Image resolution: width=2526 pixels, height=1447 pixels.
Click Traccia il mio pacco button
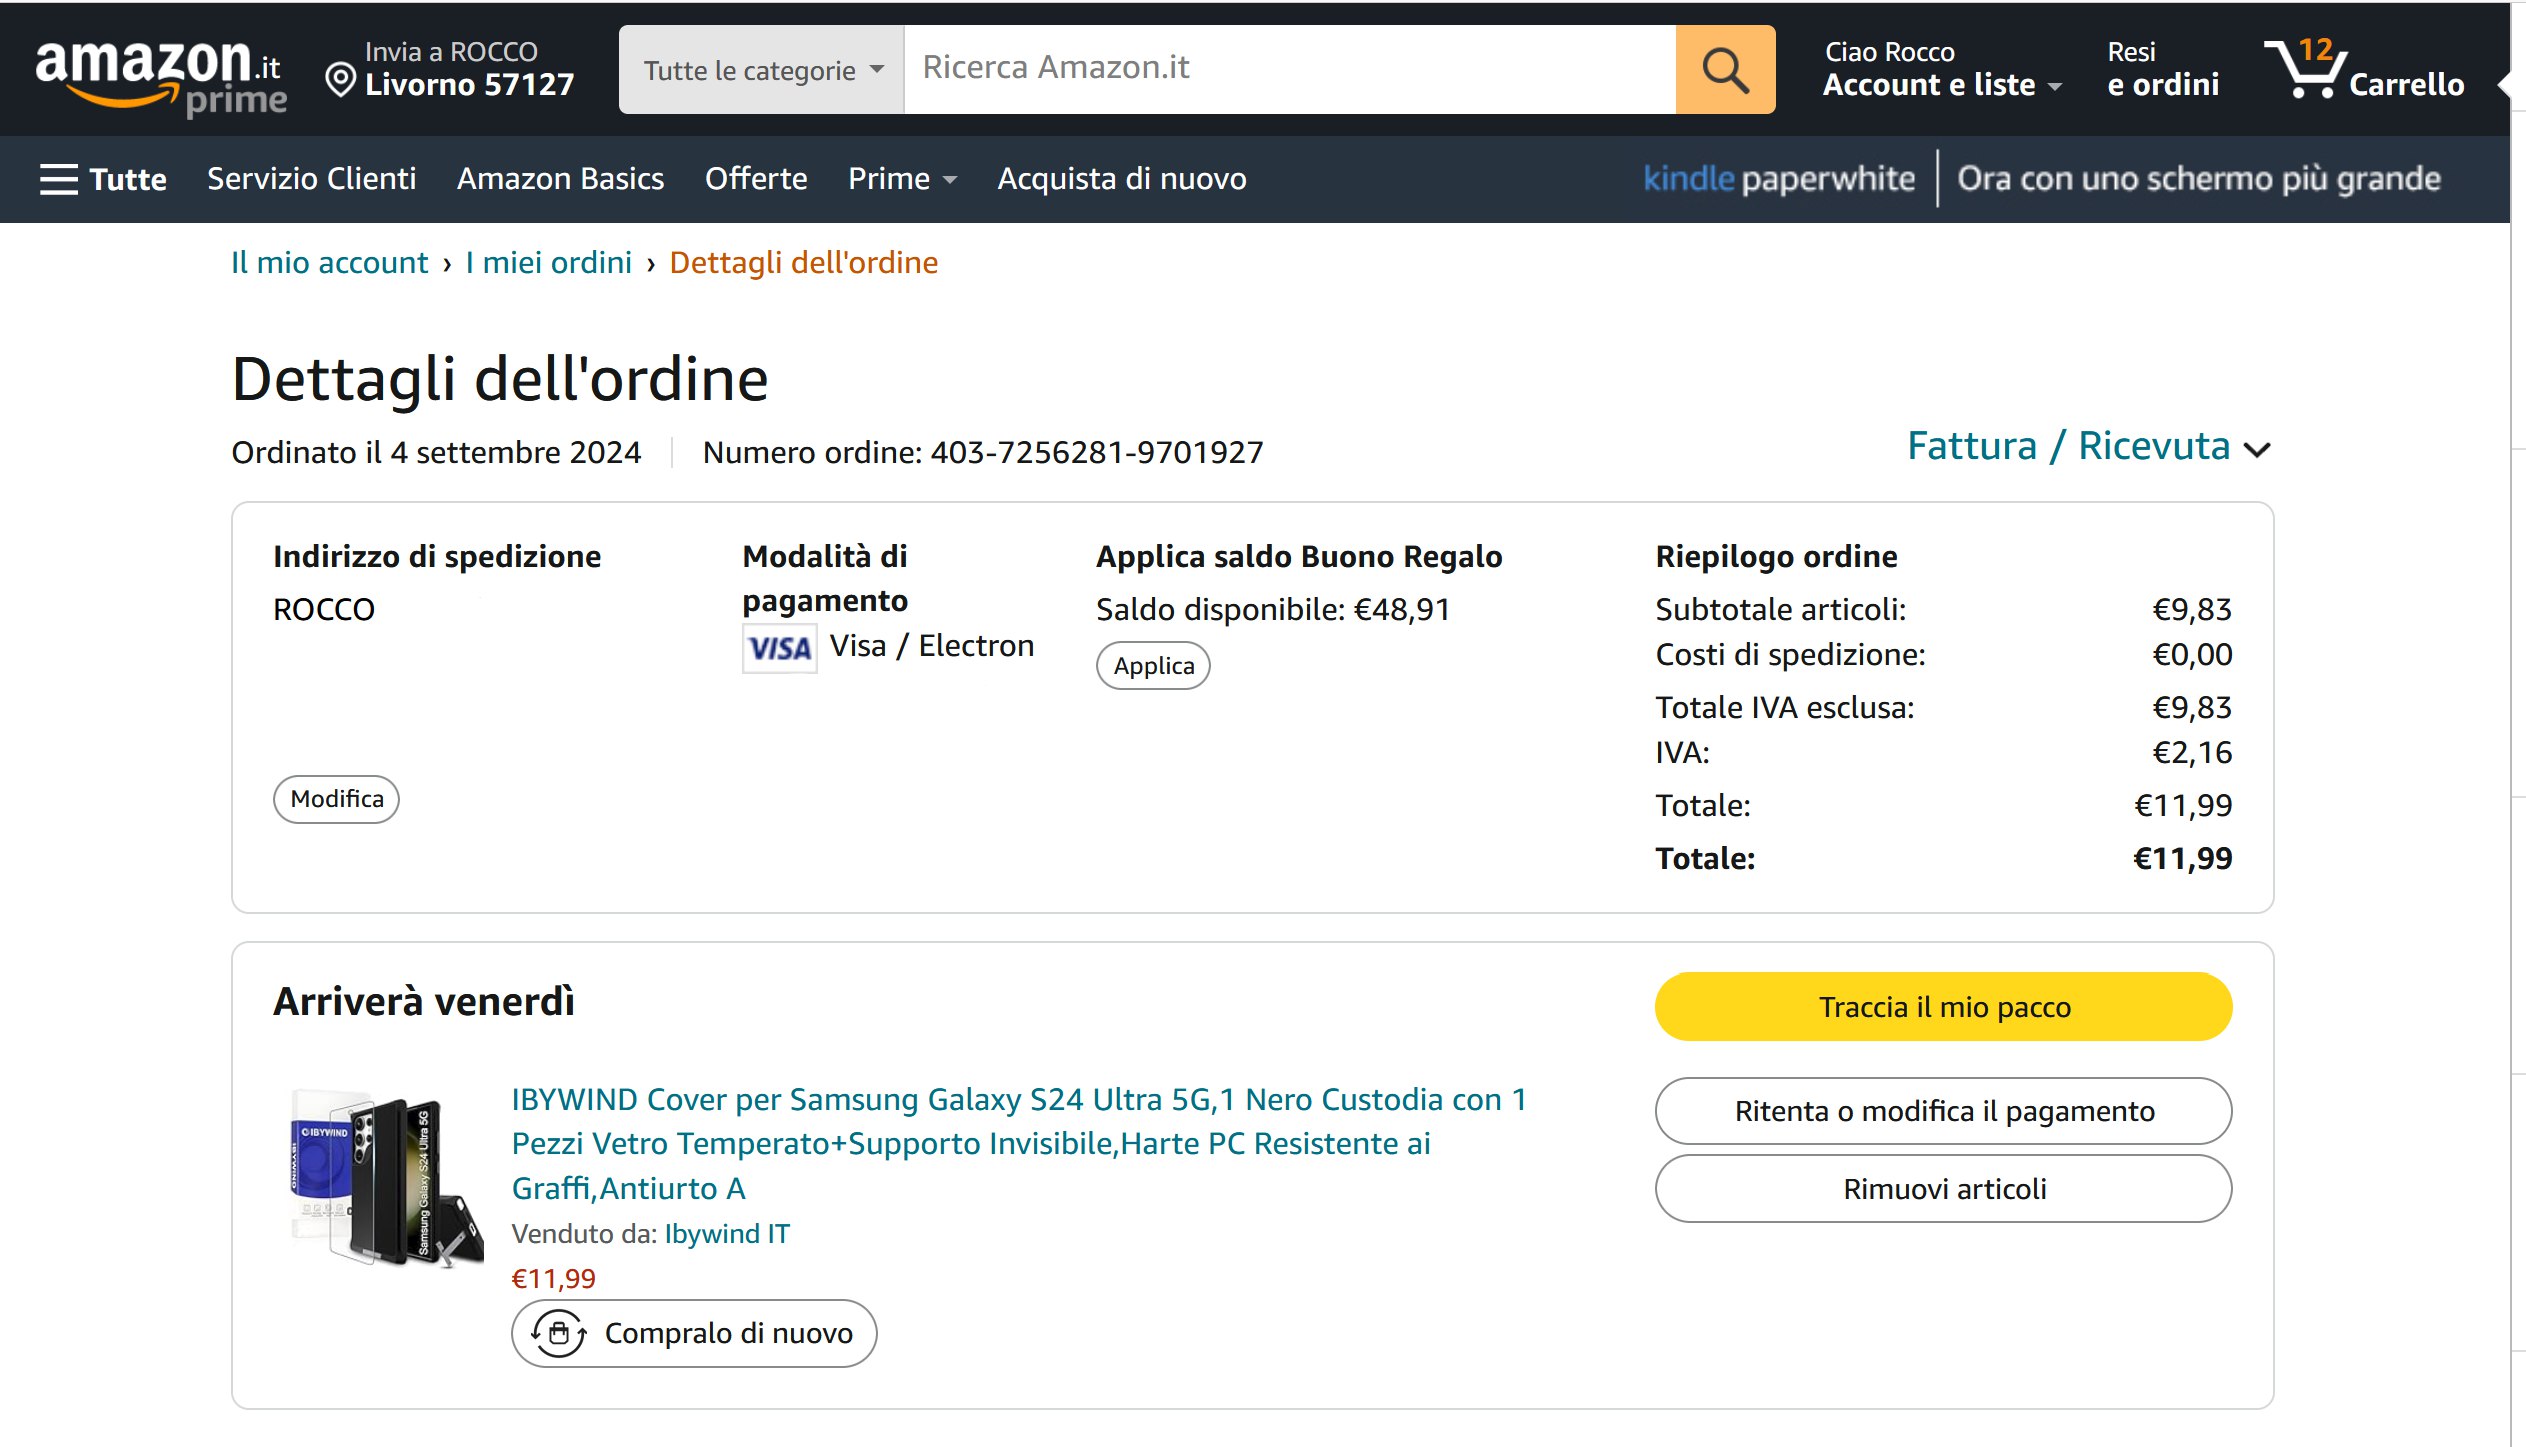point(1943,1007)
